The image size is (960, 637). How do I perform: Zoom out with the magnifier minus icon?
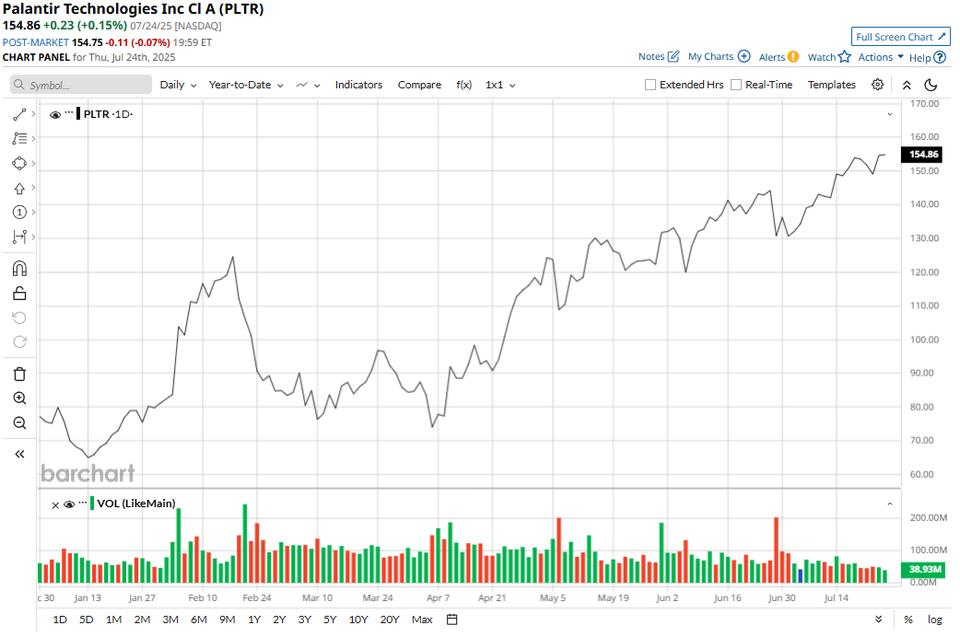click(x=20, y=423)
